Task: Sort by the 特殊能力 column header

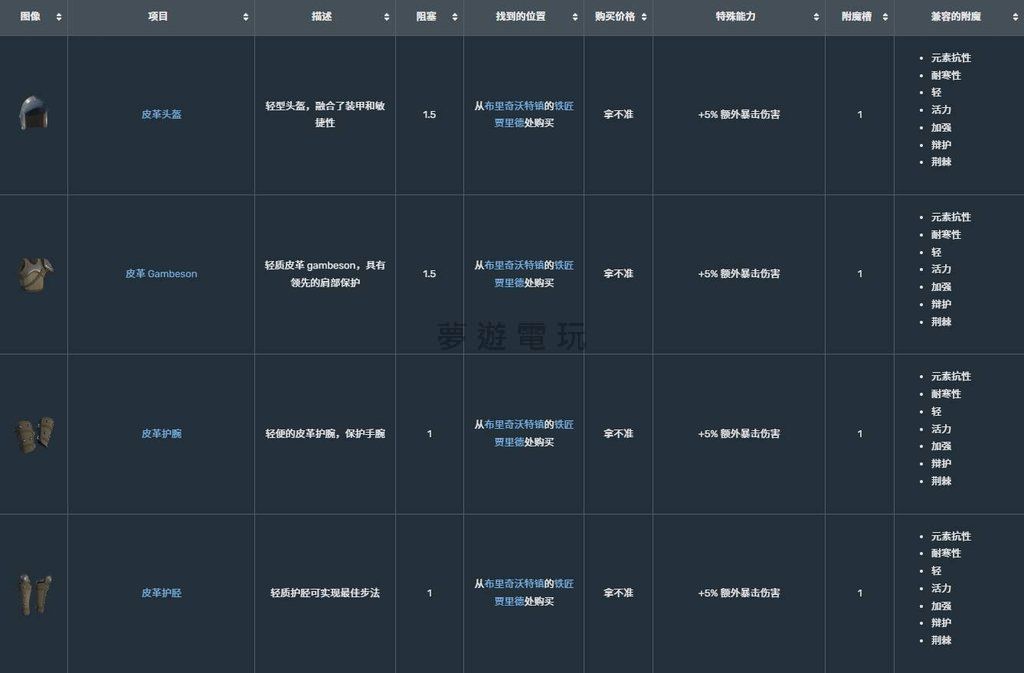Action: click(817, 17)
